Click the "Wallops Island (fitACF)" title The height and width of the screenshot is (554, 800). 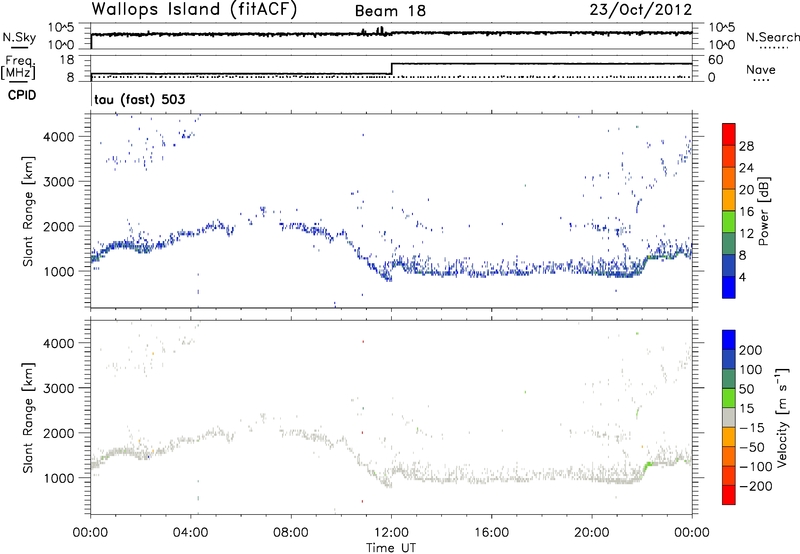194,9
